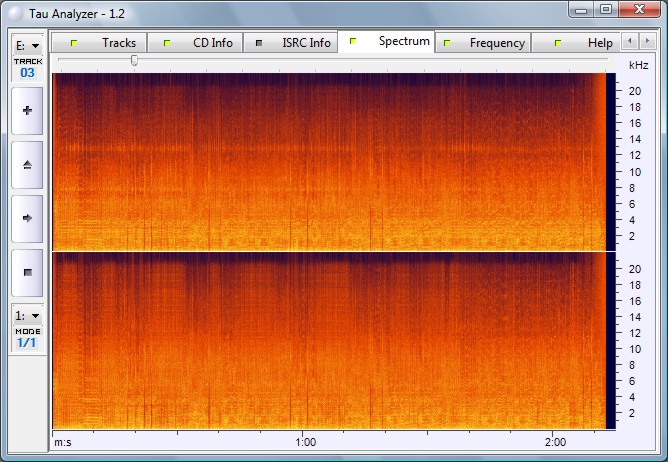Open the E: drive selector dropdown
Image resolution: width=668 pixels, height=462 pixels.
[x=27, y=45]
